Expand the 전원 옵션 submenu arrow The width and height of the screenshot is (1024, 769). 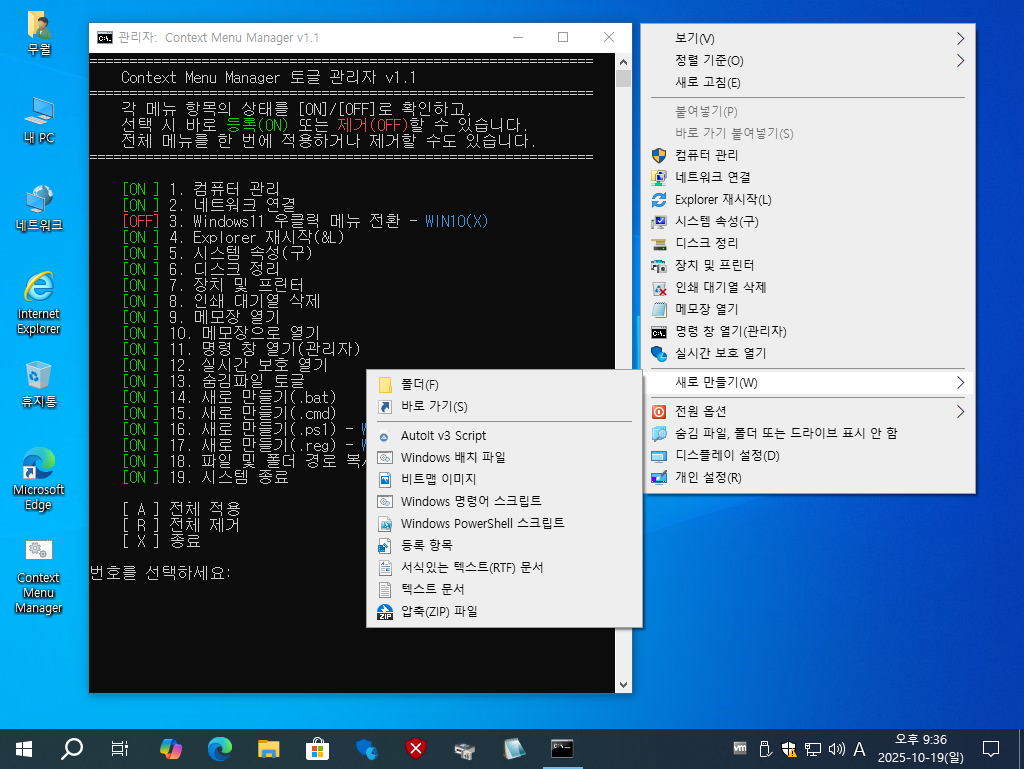pos(960,411)
